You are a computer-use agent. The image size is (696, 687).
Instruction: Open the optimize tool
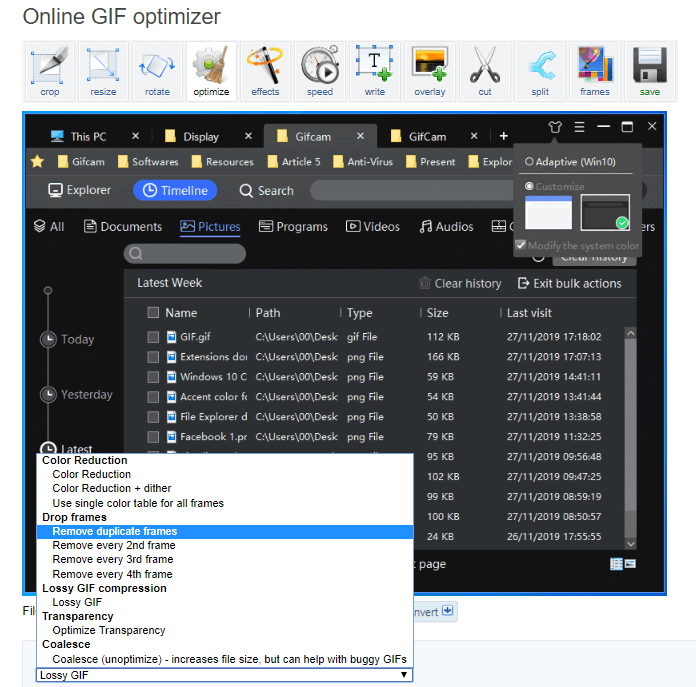coord(211,71)
